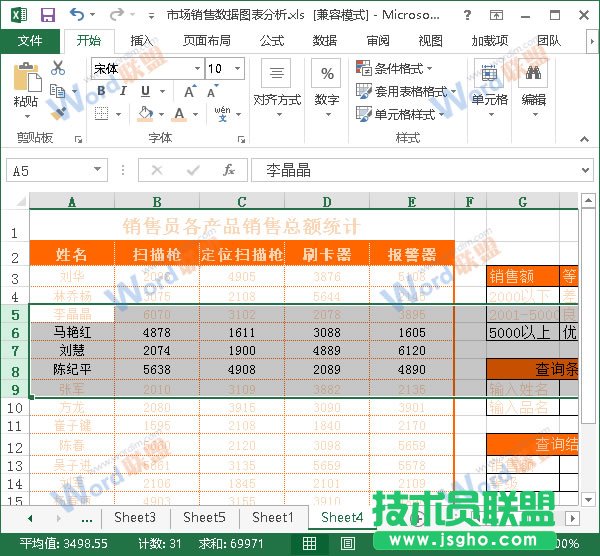Switch to the Page Layout (页面布局) tab
600x556 pixels.
pyautogui.click(x=207, y=41)
